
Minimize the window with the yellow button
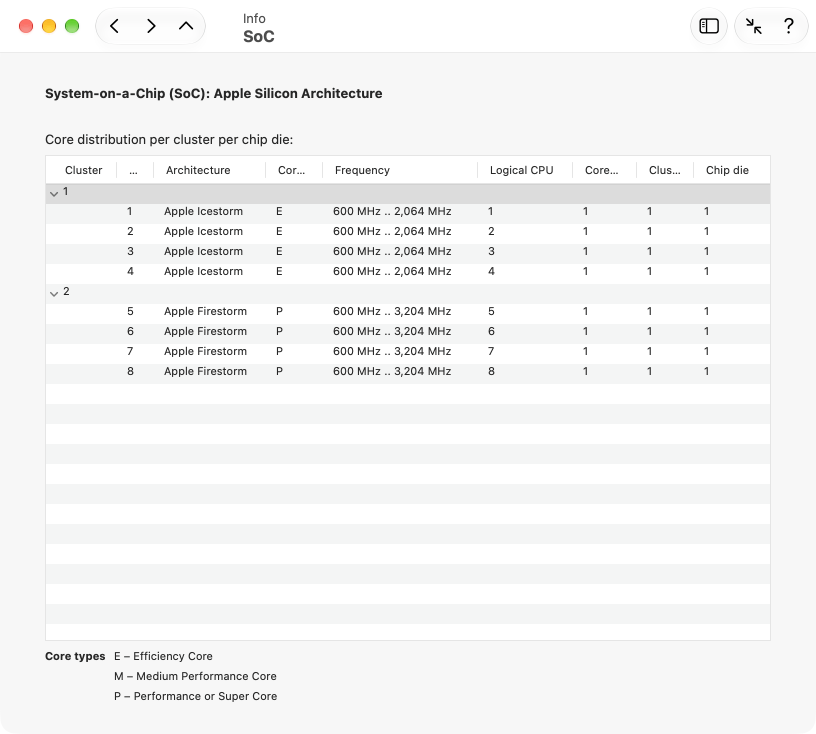(49, 26)
